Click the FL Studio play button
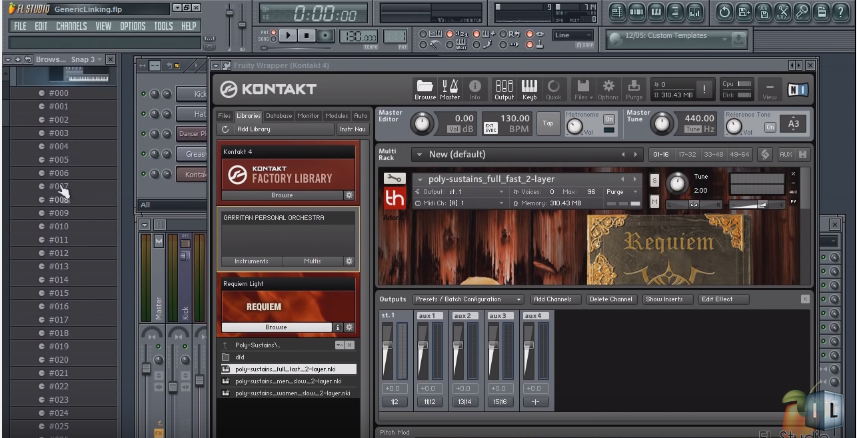This screenshot has height=438, width=857. coord(288,36)
